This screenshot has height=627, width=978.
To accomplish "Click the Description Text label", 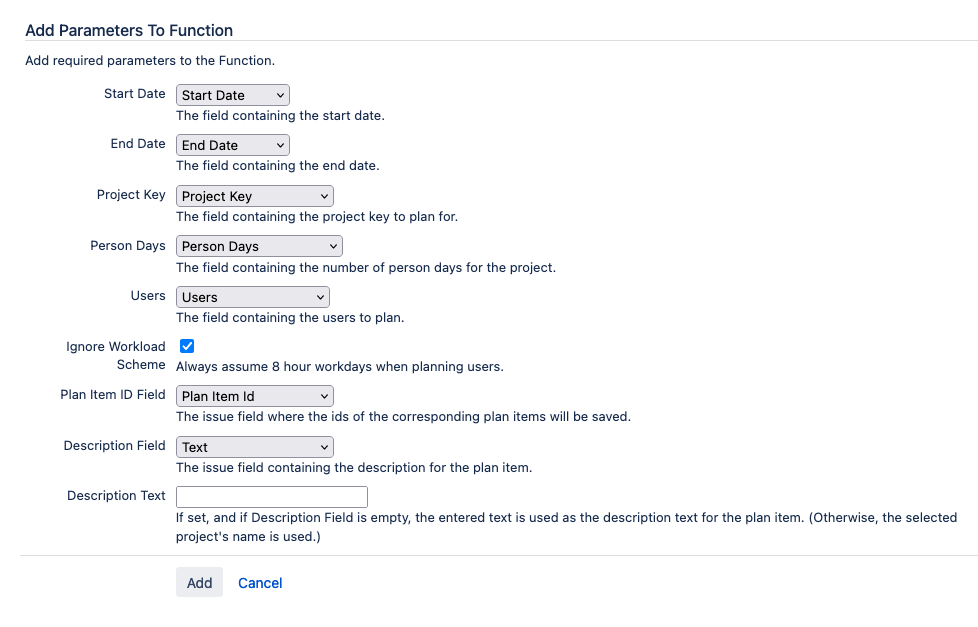I will (116, 495).
